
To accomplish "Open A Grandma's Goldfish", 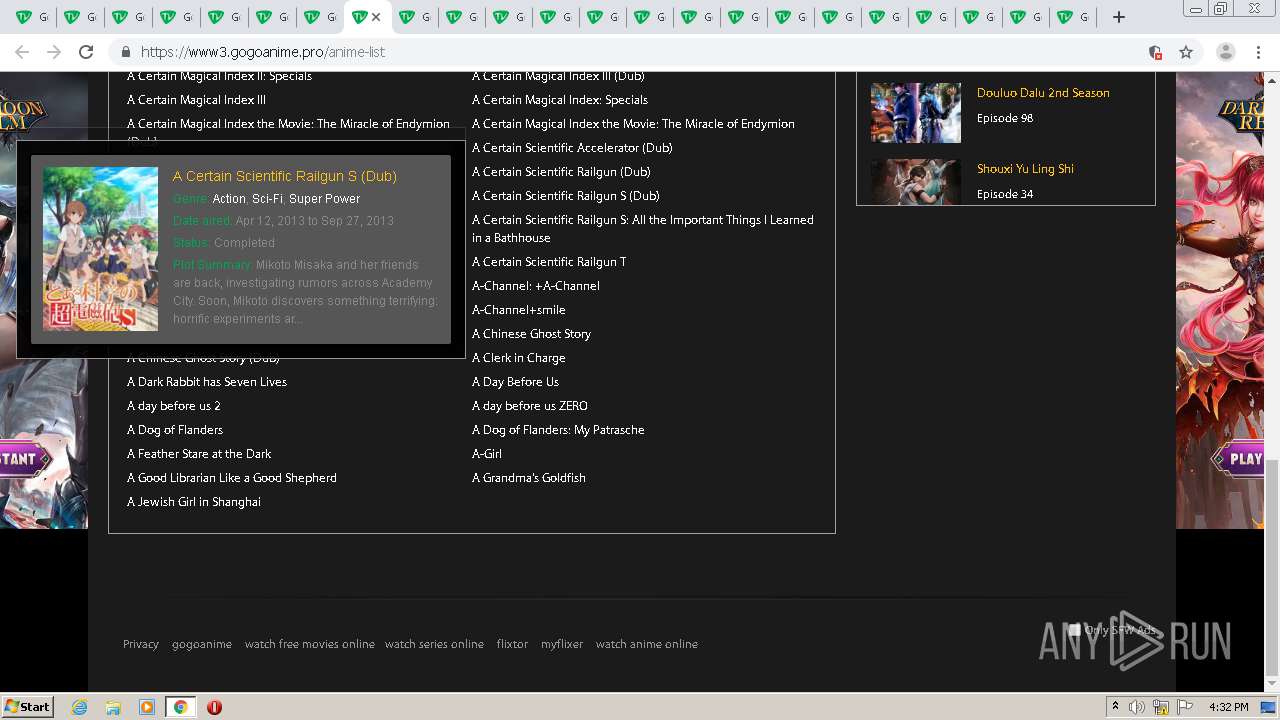I will tap(529, 478).
